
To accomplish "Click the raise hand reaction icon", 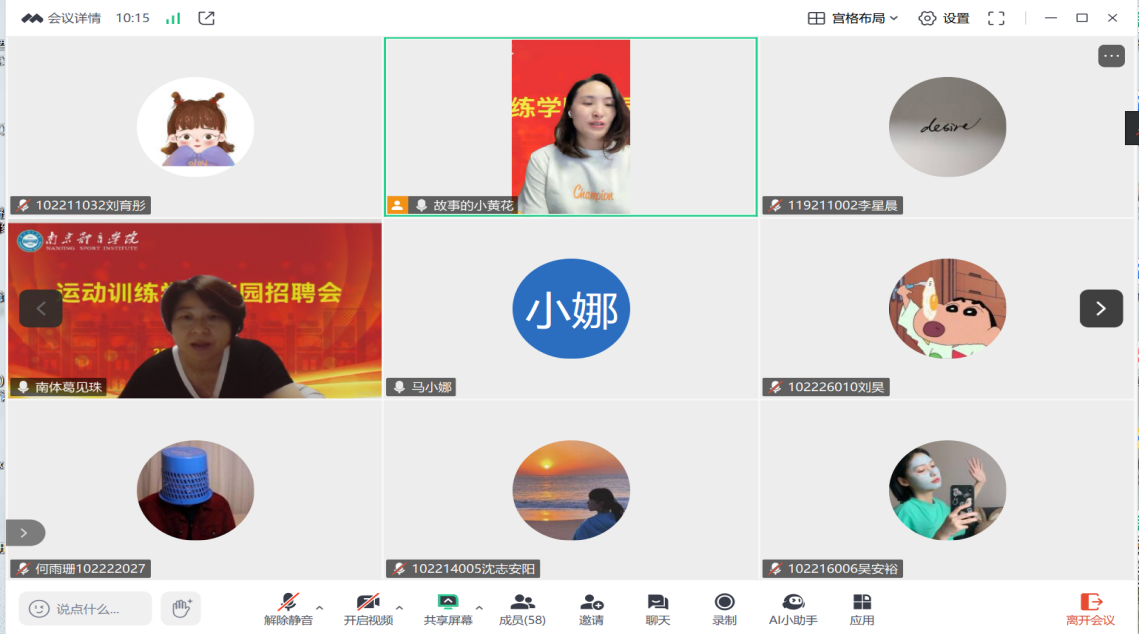I will pos(181,608).
